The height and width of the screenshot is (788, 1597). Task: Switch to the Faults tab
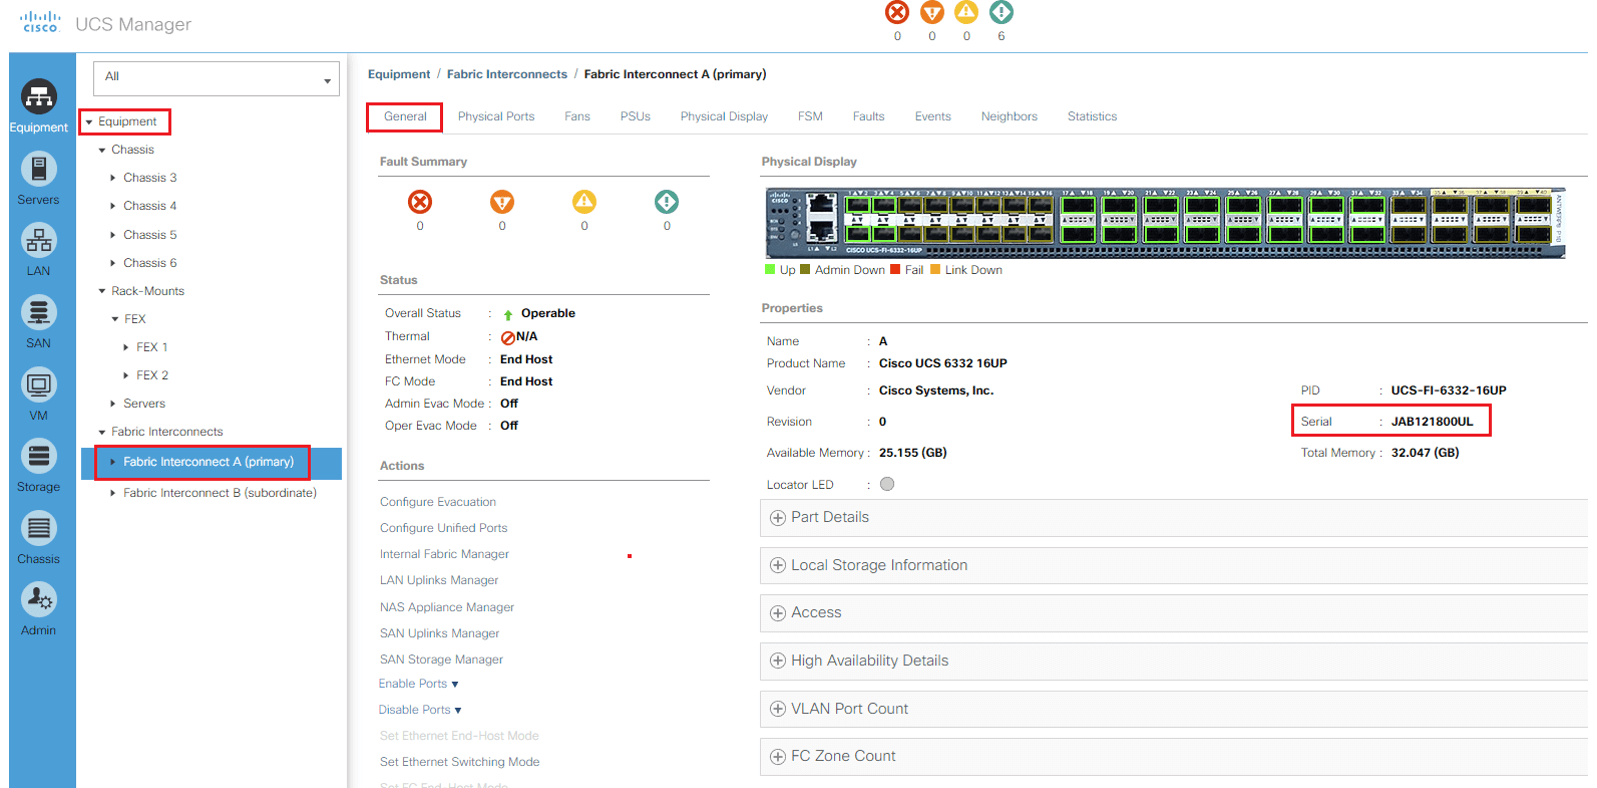(868, 117)
